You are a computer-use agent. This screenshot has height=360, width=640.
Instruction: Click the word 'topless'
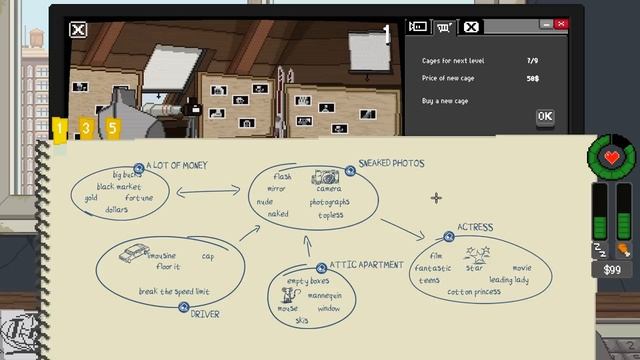pyautogui.click(x=331, y=215)
